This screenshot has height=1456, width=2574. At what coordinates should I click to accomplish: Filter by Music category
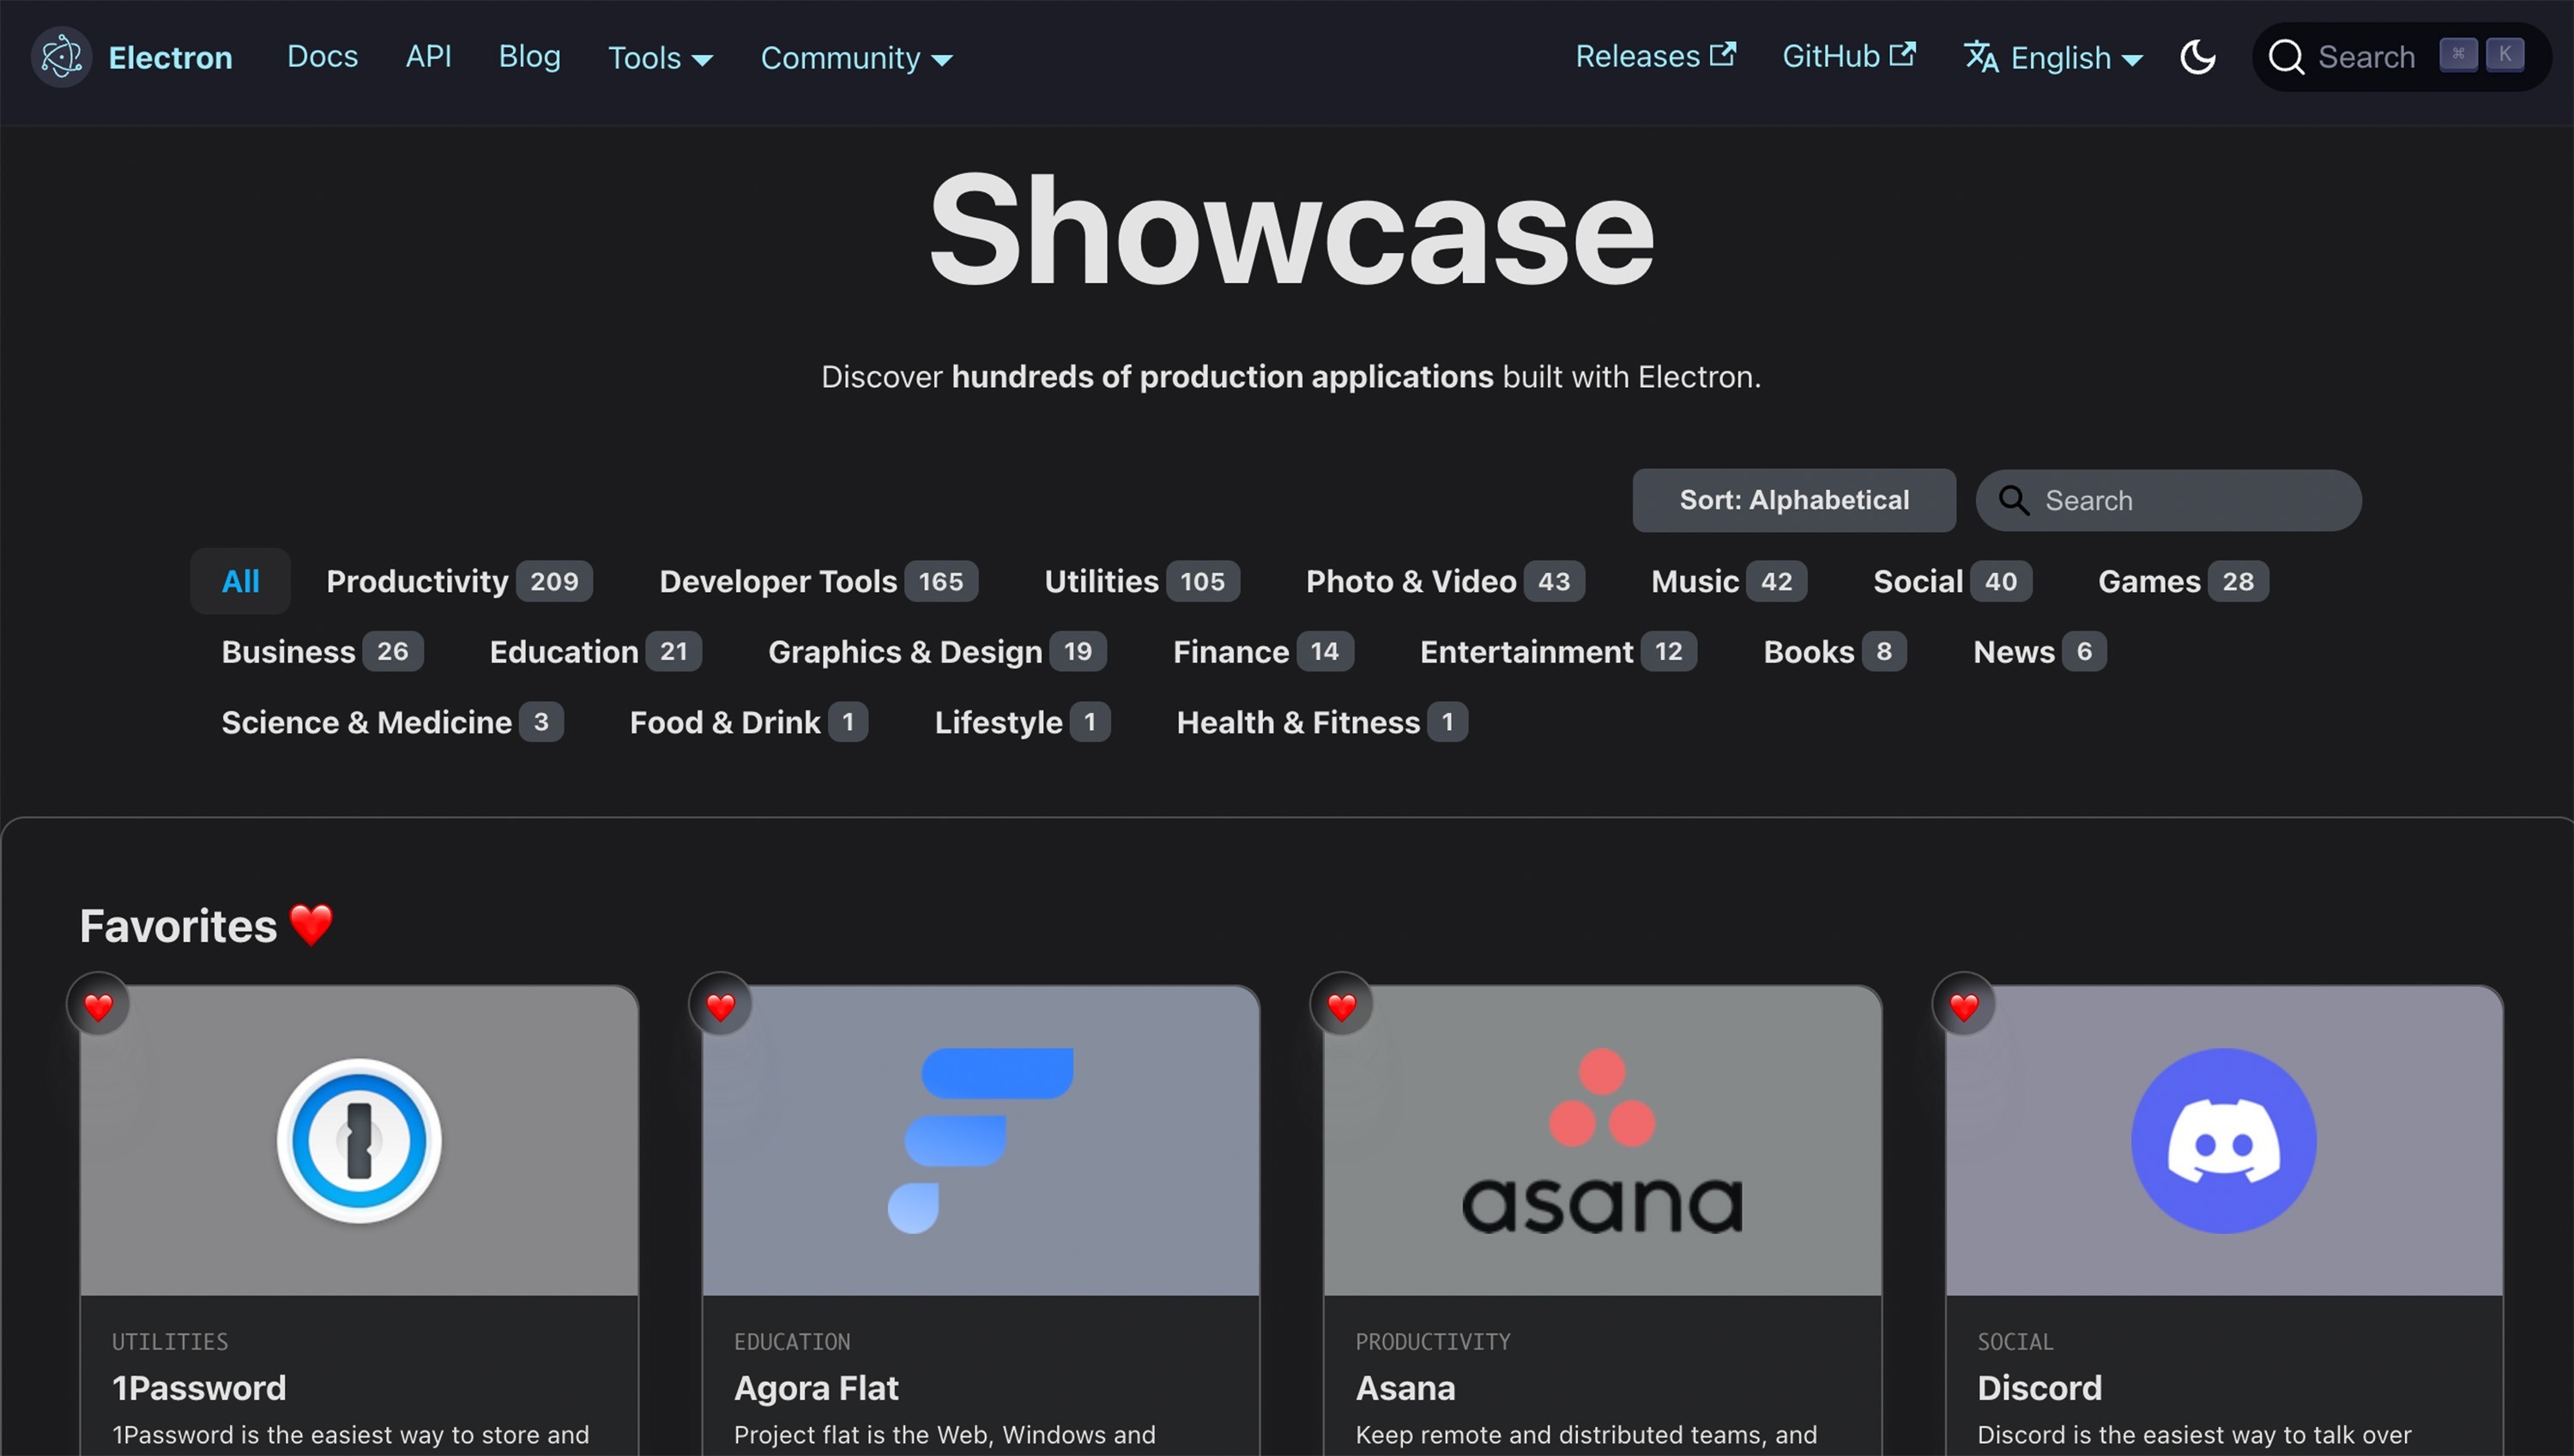point(1729,581)
